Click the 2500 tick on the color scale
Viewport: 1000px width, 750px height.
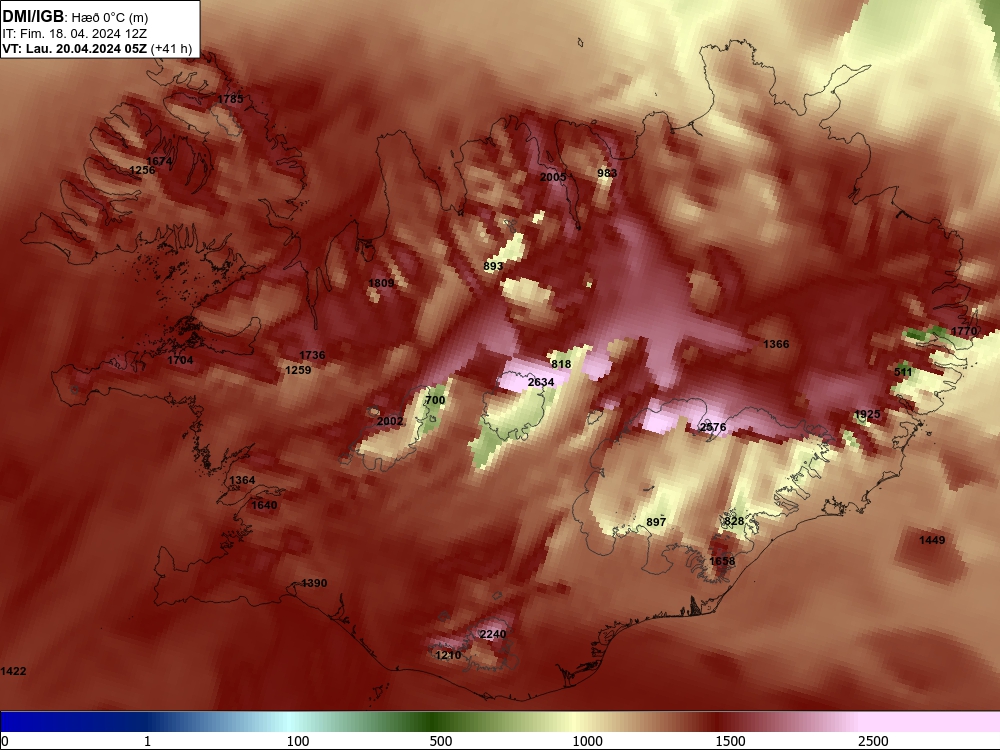tap(873, 741)
